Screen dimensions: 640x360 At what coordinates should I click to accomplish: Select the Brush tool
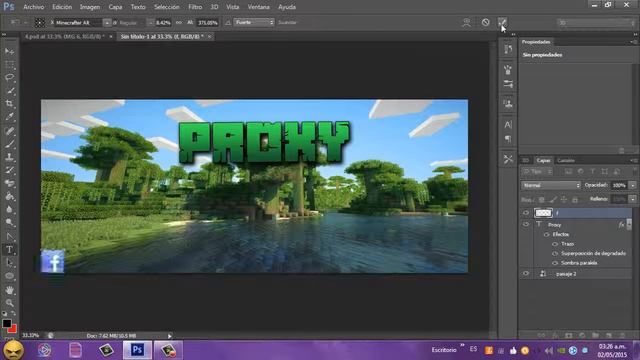[9, 144]
